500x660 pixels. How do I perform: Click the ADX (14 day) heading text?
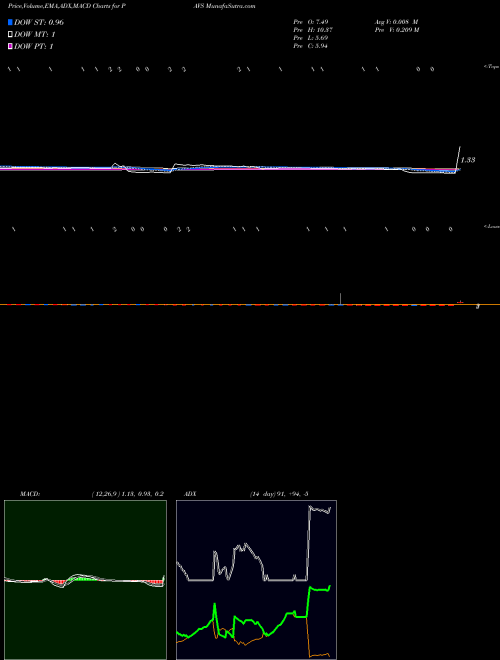point(247,494)
